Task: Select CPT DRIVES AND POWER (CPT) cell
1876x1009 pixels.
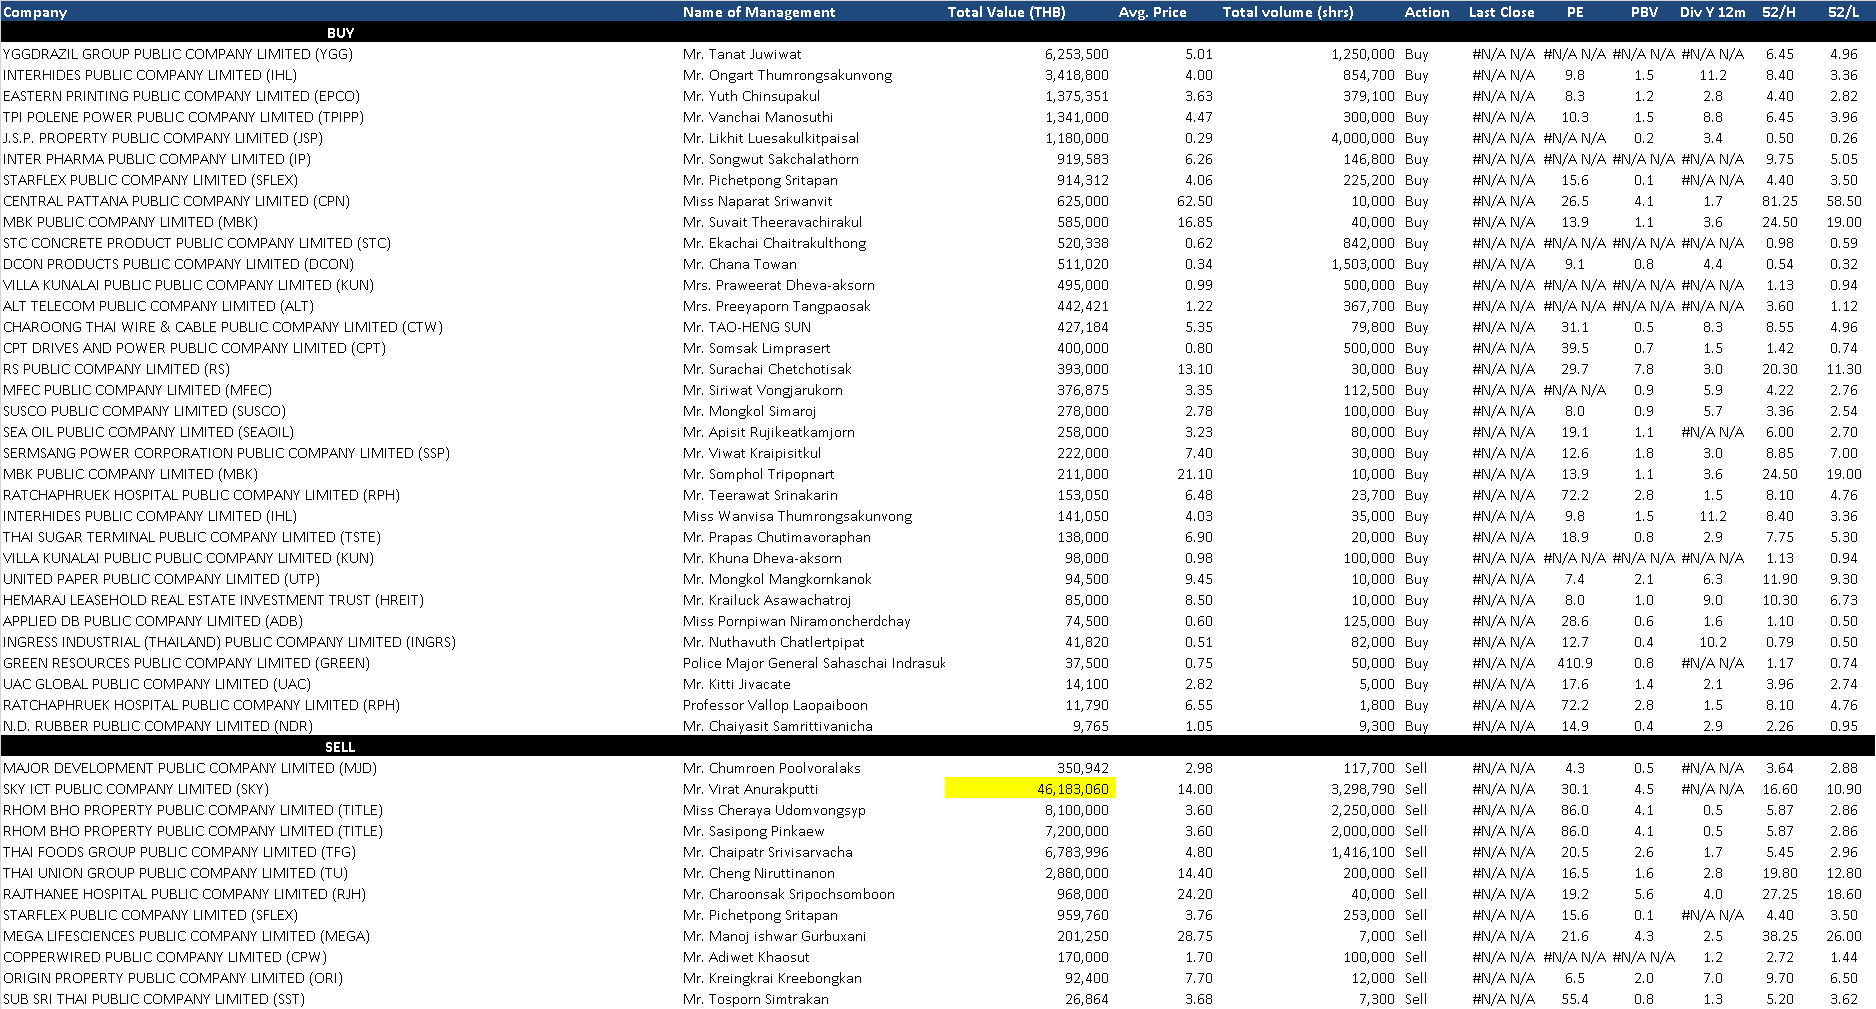Action: pos(194,348)
